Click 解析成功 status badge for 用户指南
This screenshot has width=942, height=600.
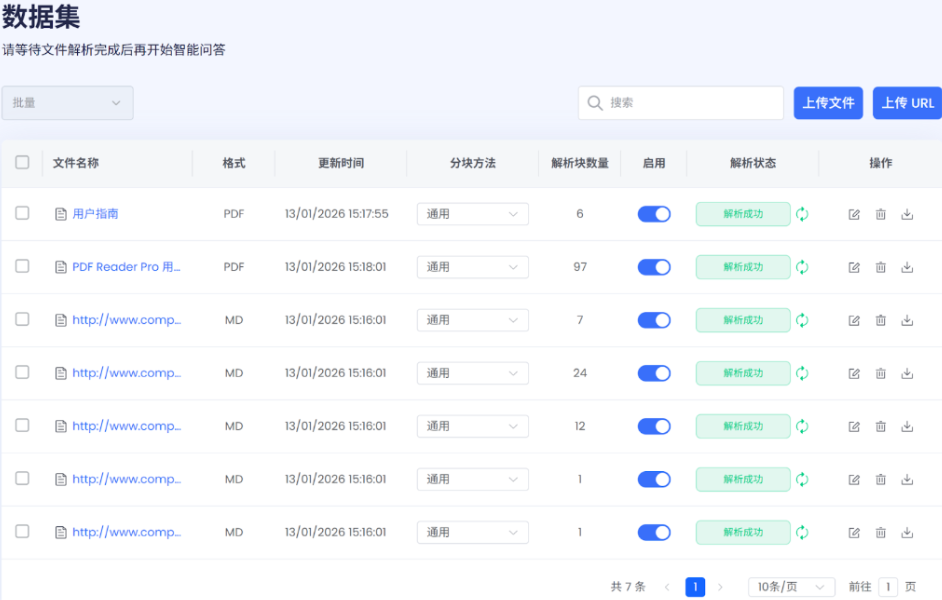coord(743,214)
